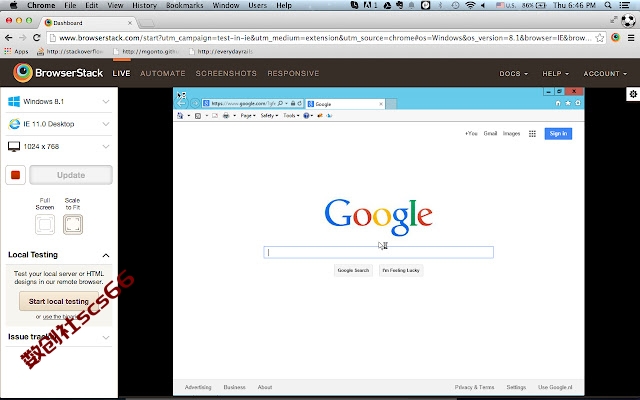
Task: Click the Google Search button
Action: 353,270
